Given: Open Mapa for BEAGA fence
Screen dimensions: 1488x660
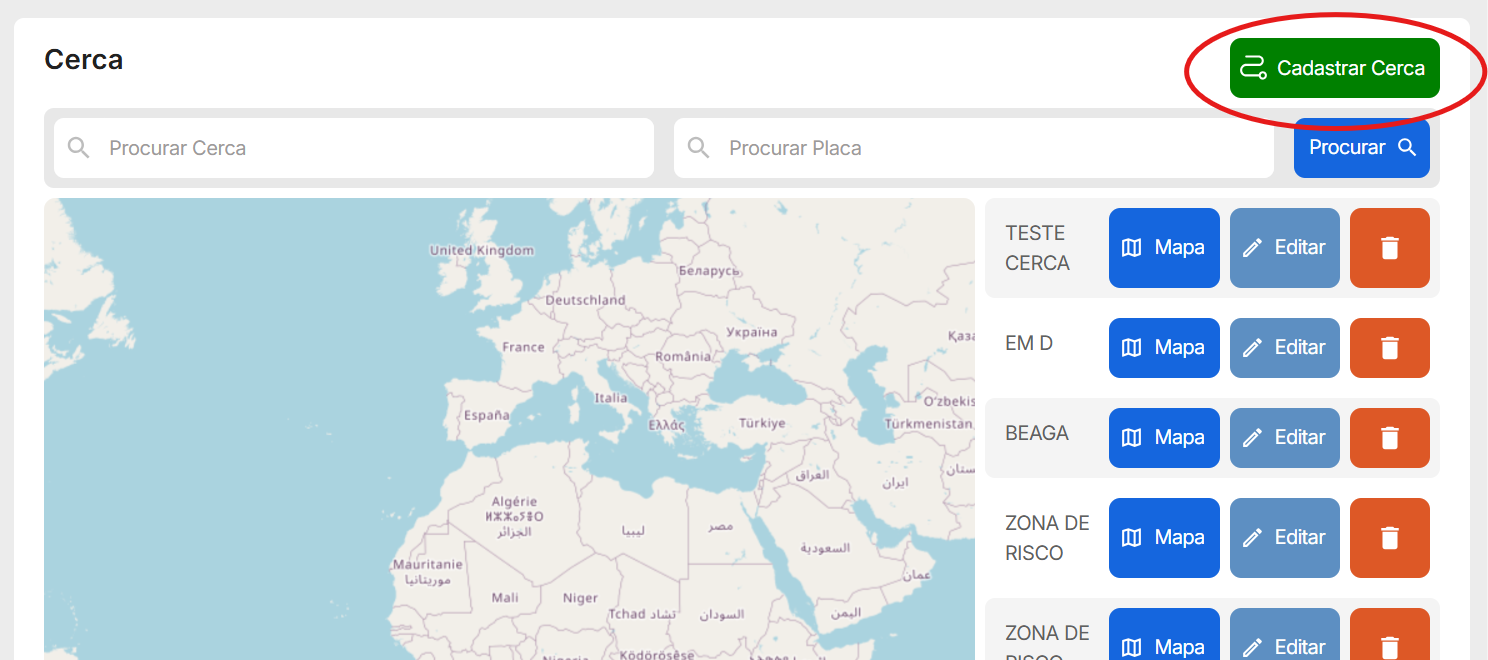Looking at the screenshot, I should point(1164,438).
